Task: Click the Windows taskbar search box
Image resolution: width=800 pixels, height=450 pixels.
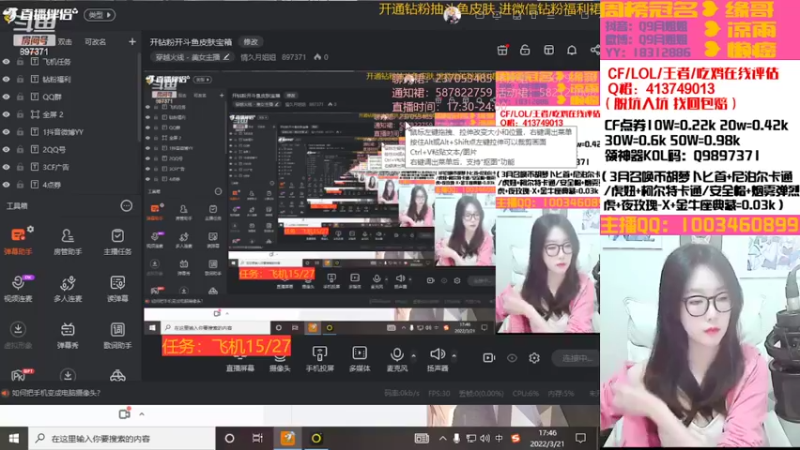Action: [122, 438]
